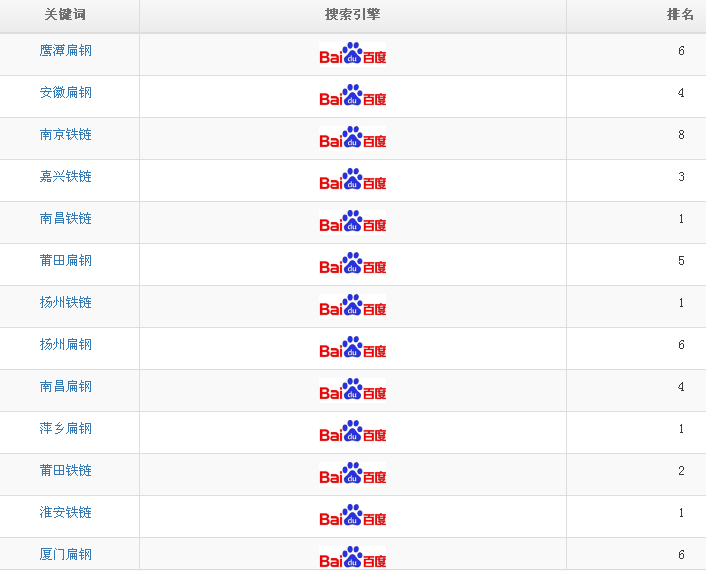Select the ranking cell of 嘉兴铁链
Screen dimensions: 706x571
click(681, 177)
